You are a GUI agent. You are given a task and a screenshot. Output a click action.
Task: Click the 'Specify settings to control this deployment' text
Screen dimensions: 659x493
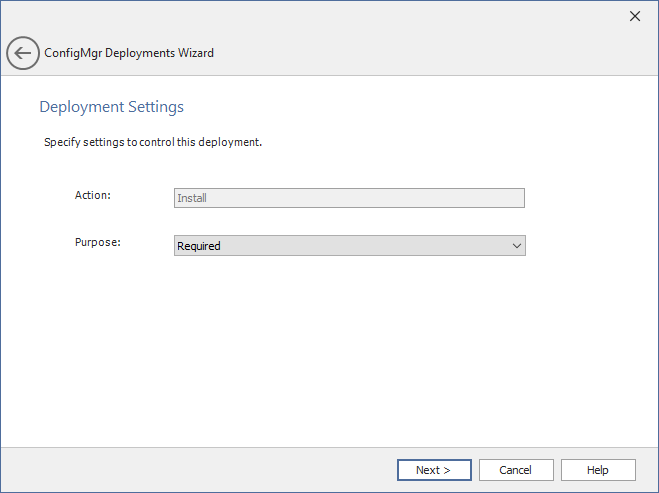click(152, 142)
